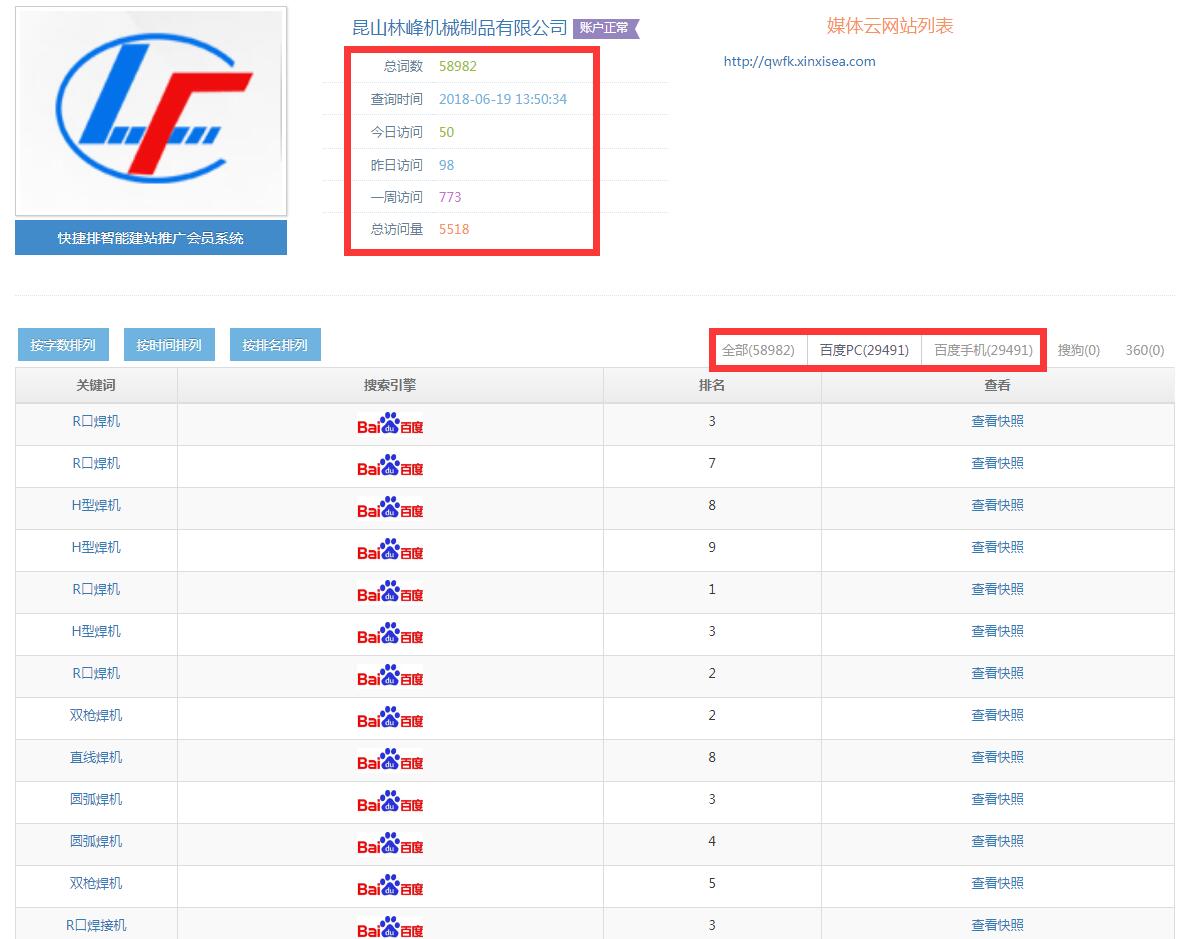
Task: Switch to the 百度手机(29491) tab
Action: [x=983, y=350]
